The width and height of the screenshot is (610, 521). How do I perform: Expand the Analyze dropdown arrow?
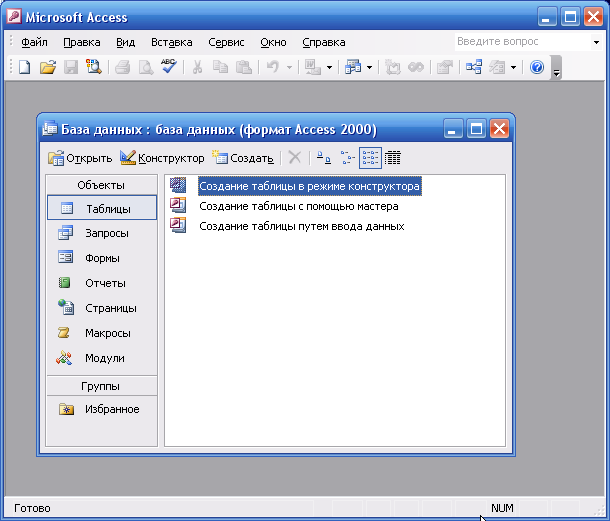point(370,67)
